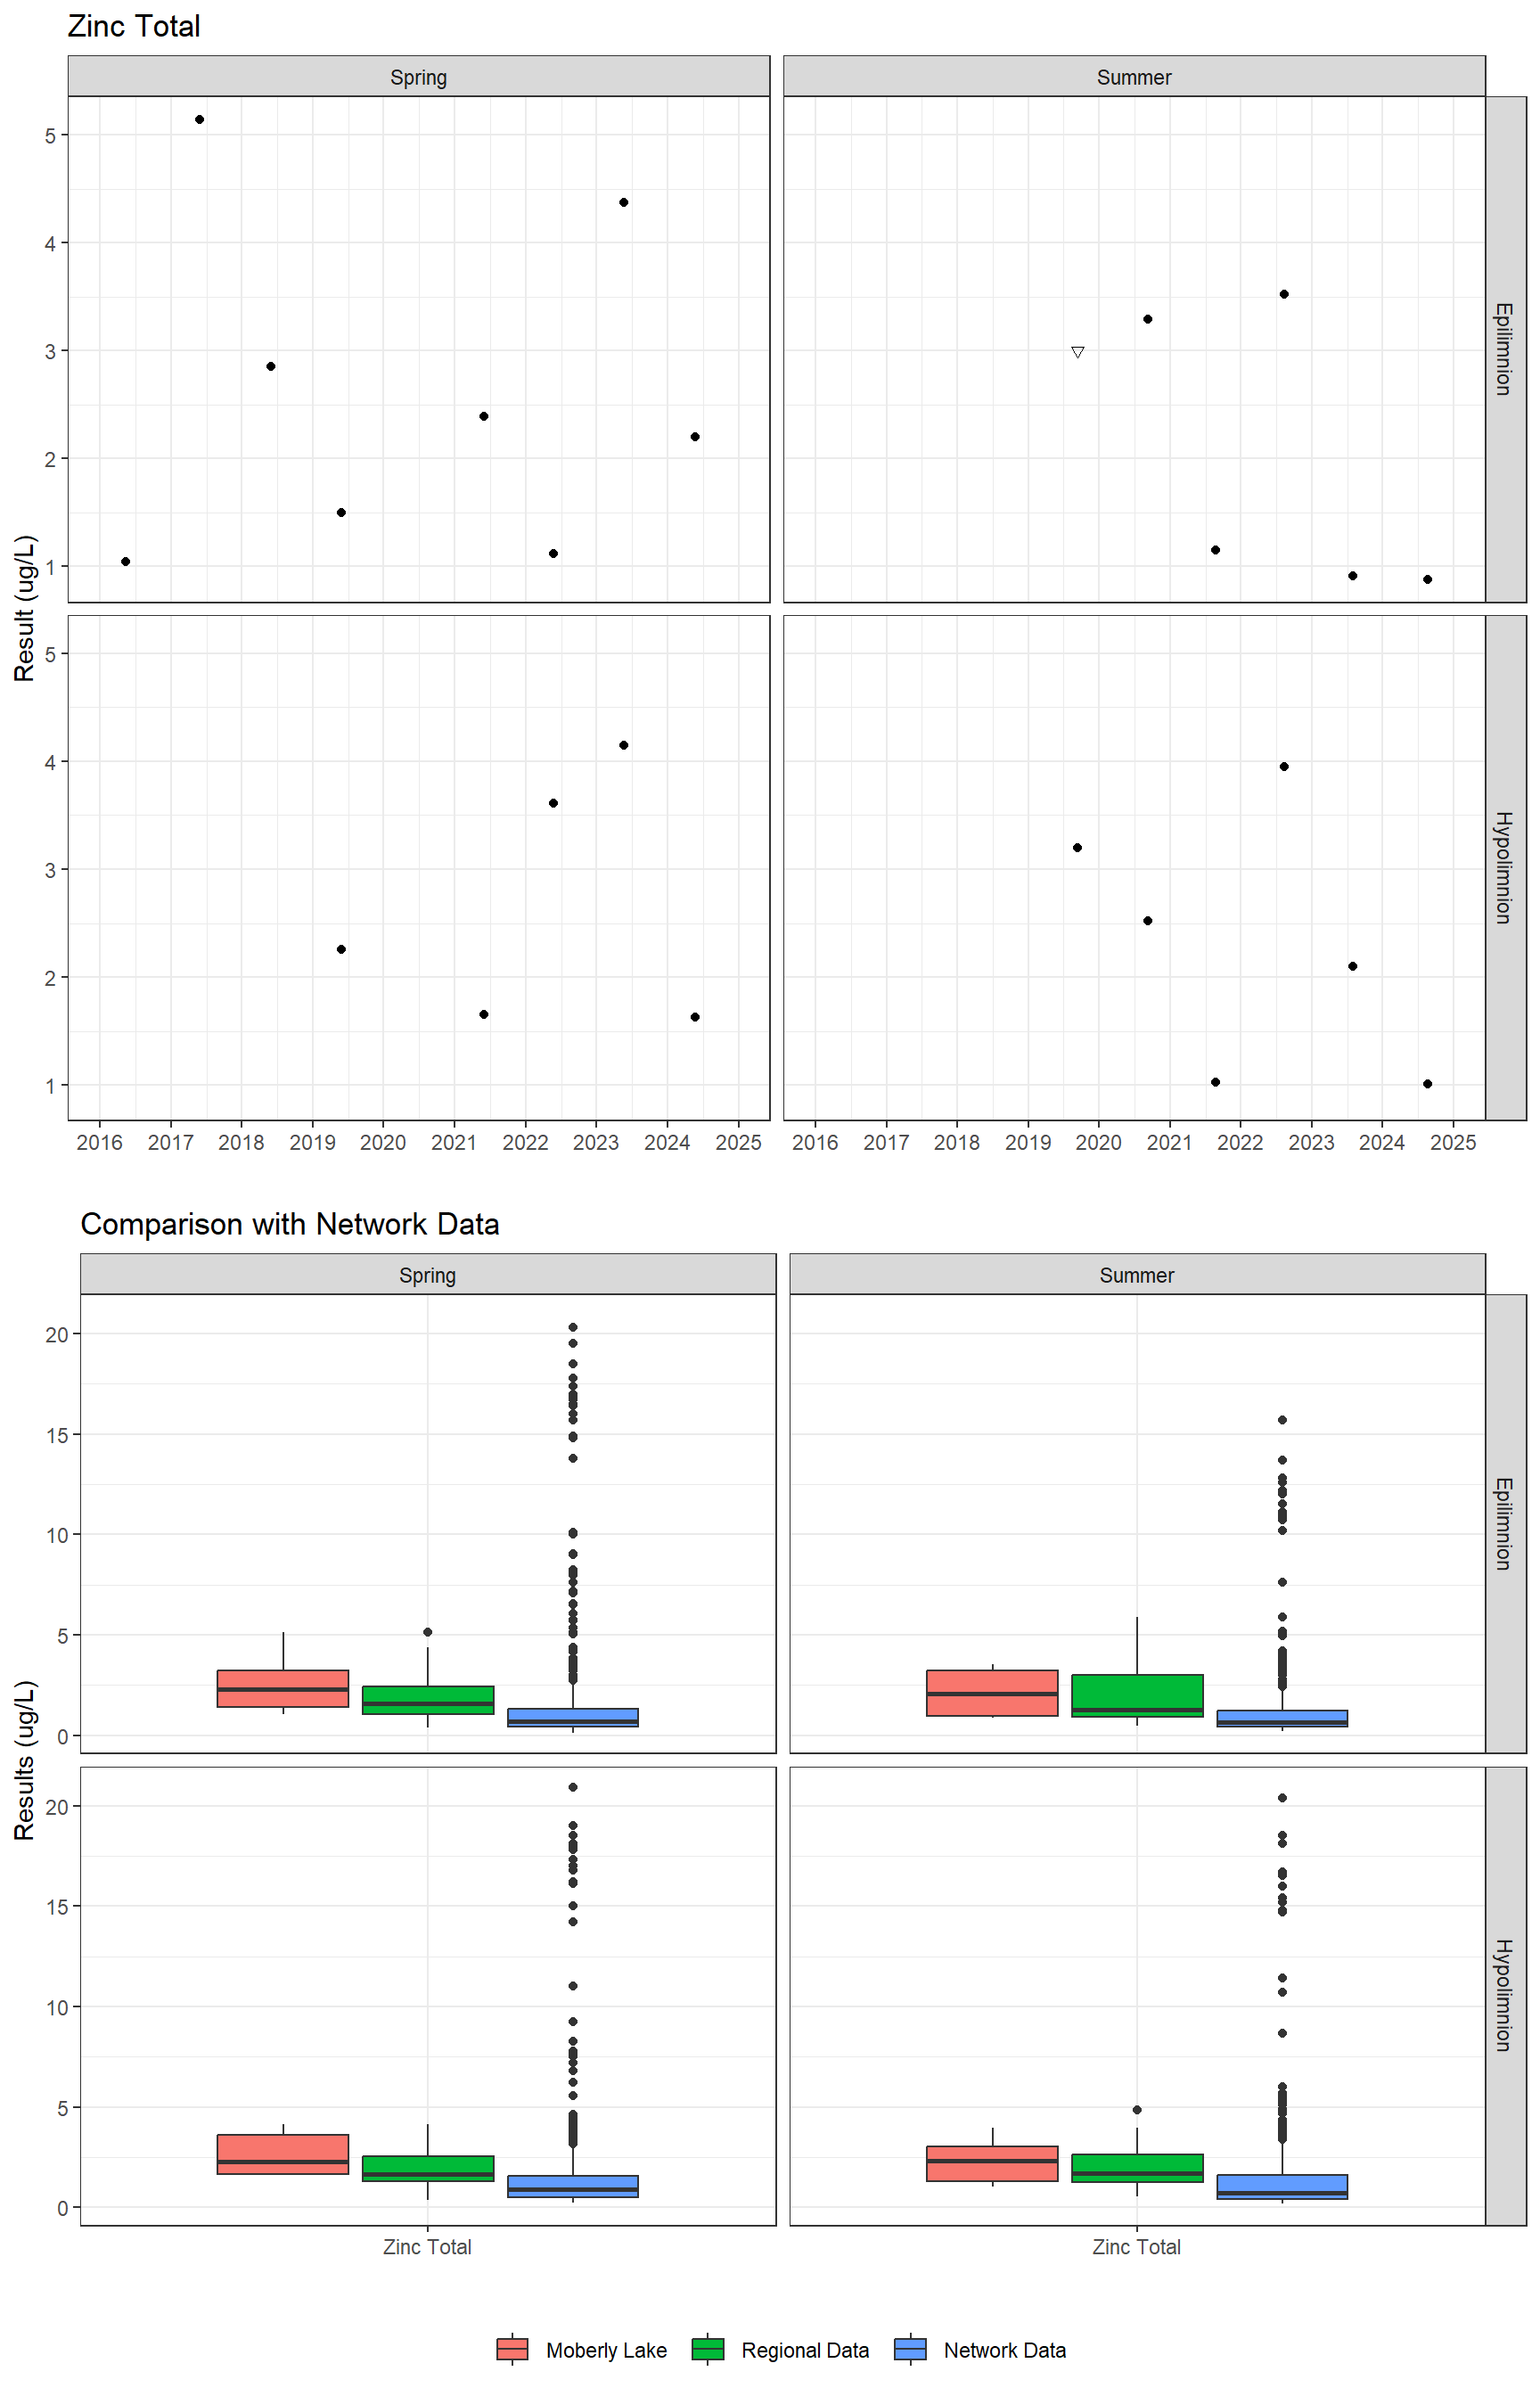Click the 'Moberly Lake' legend label
The image size is (1540, 2396).
pos(606,2350)
